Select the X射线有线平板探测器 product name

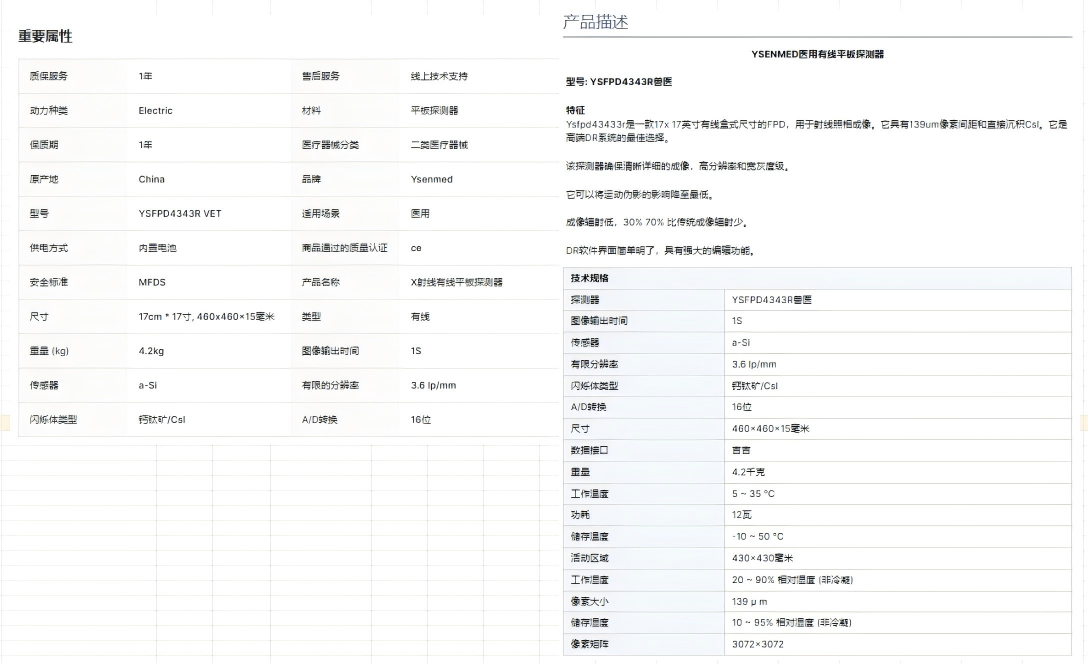tap(457, 282)
